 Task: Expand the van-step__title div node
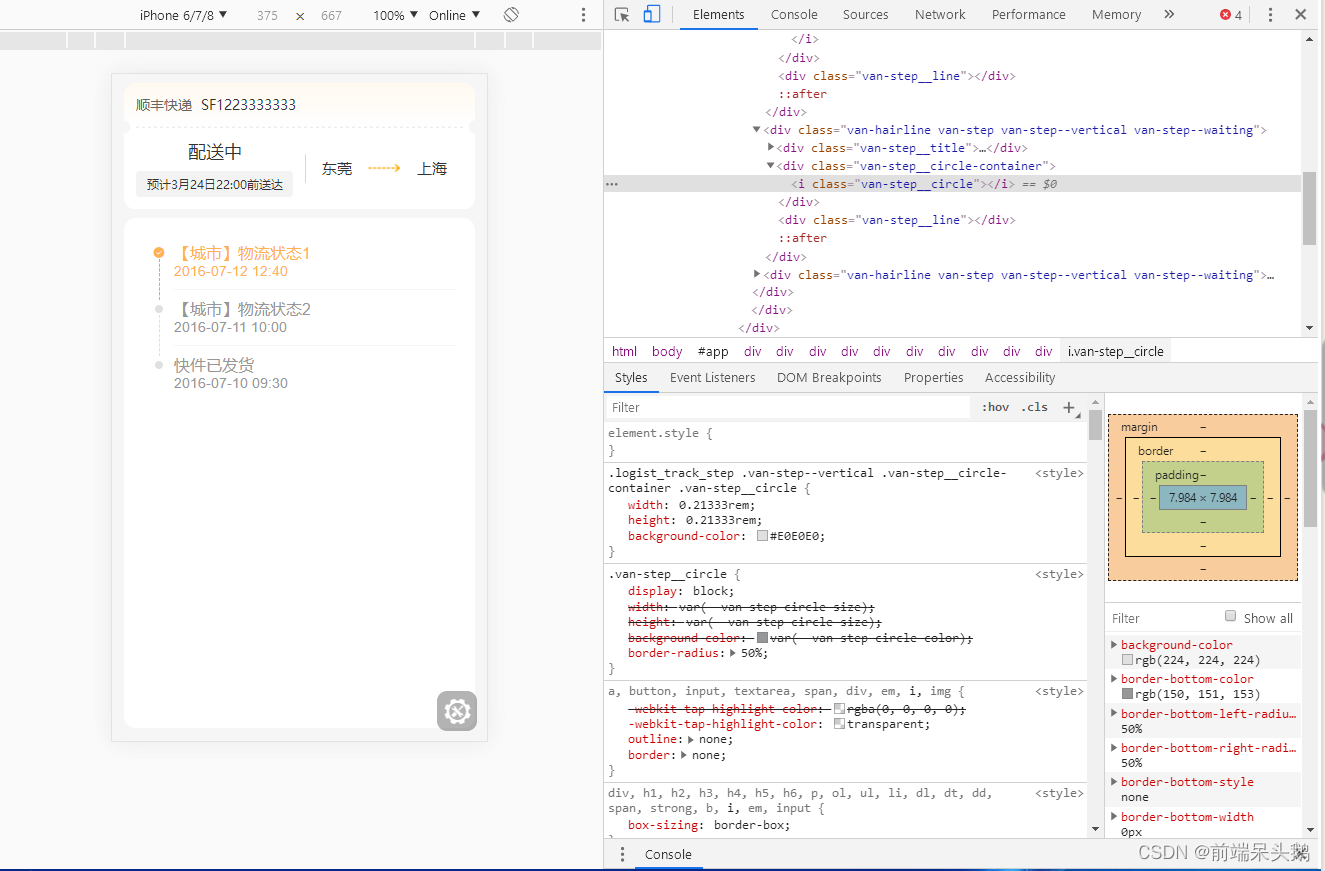click(771, 148)
